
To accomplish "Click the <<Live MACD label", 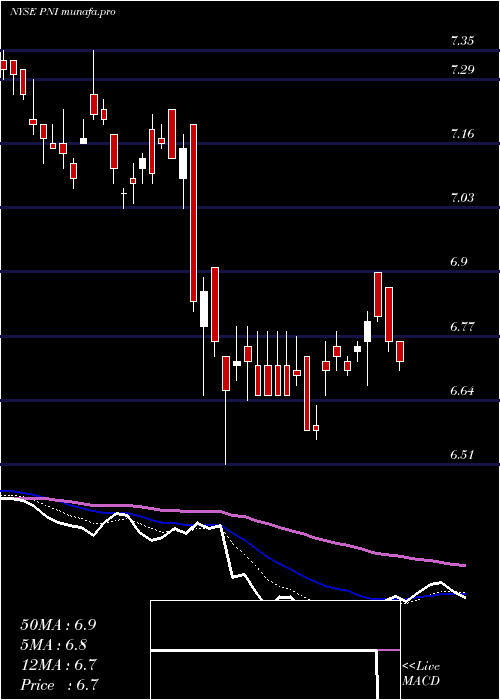I will (421, 674).
